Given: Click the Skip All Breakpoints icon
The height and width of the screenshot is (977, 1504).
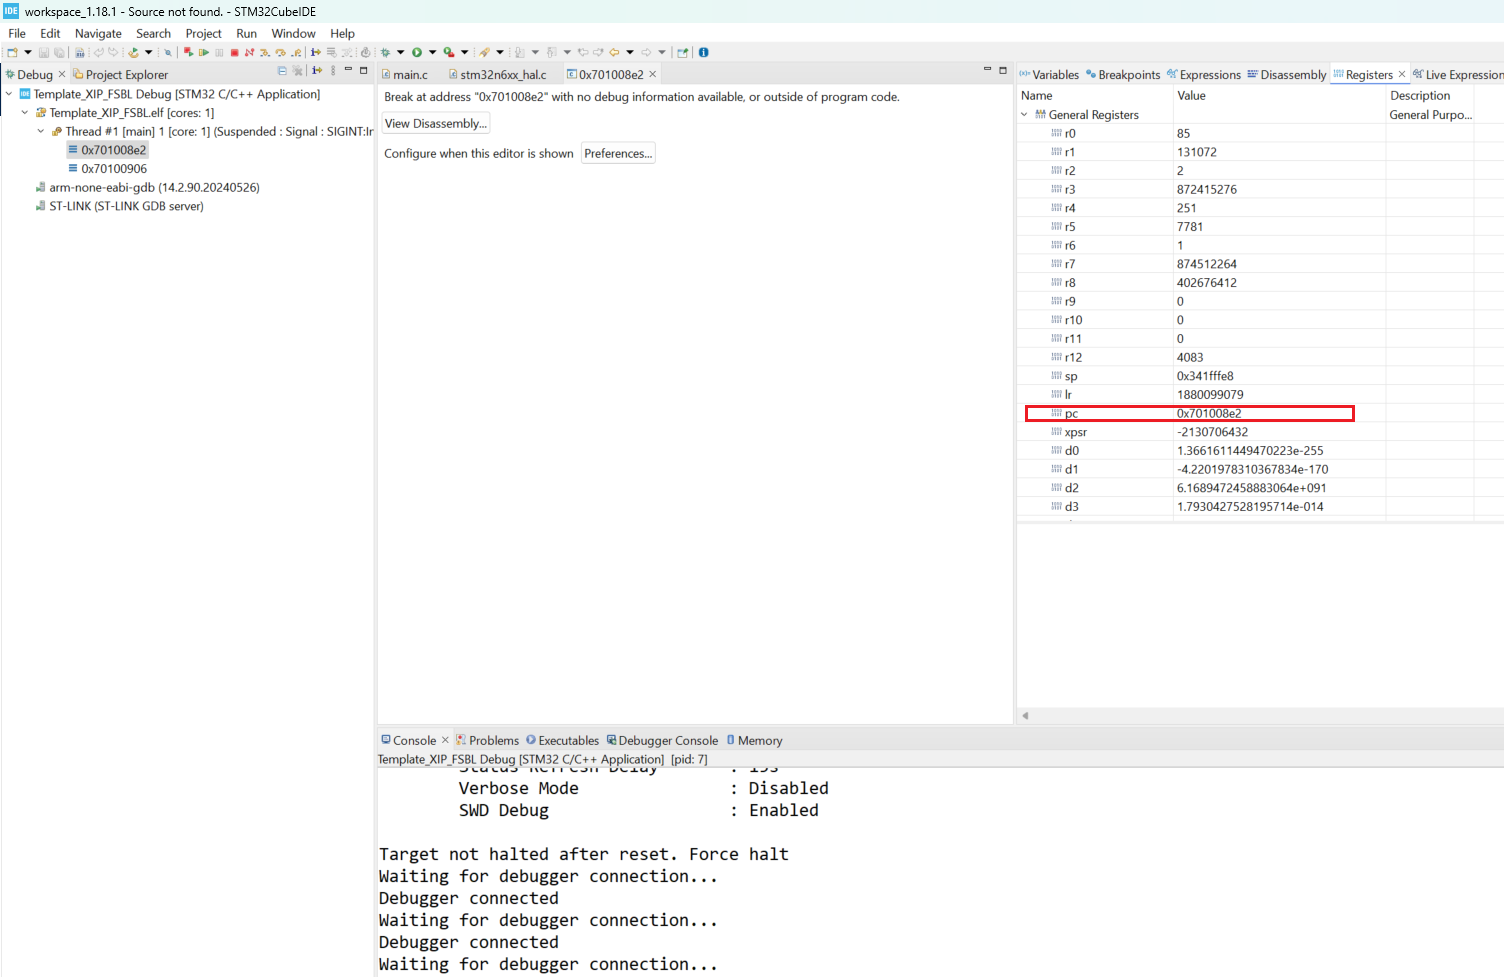Looking at the screenshot, I should tap(168, 52).
